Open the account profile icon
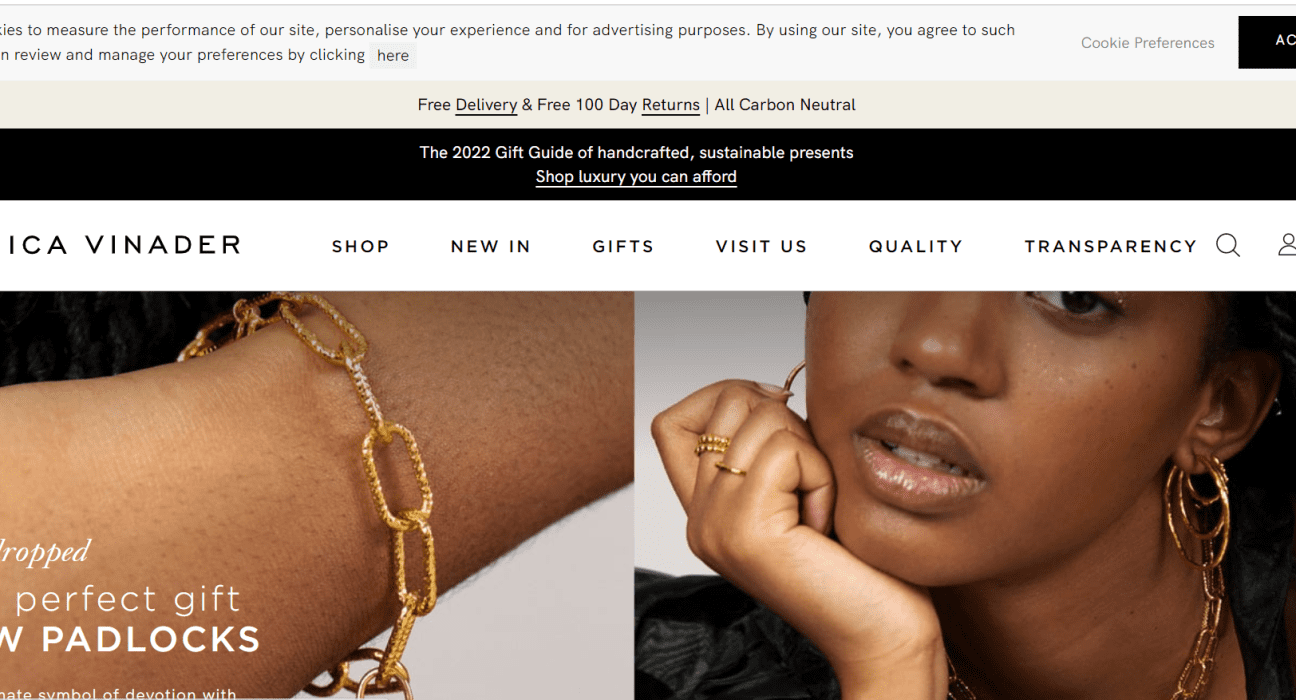 pyautogui.click(x=1287, y=245)
